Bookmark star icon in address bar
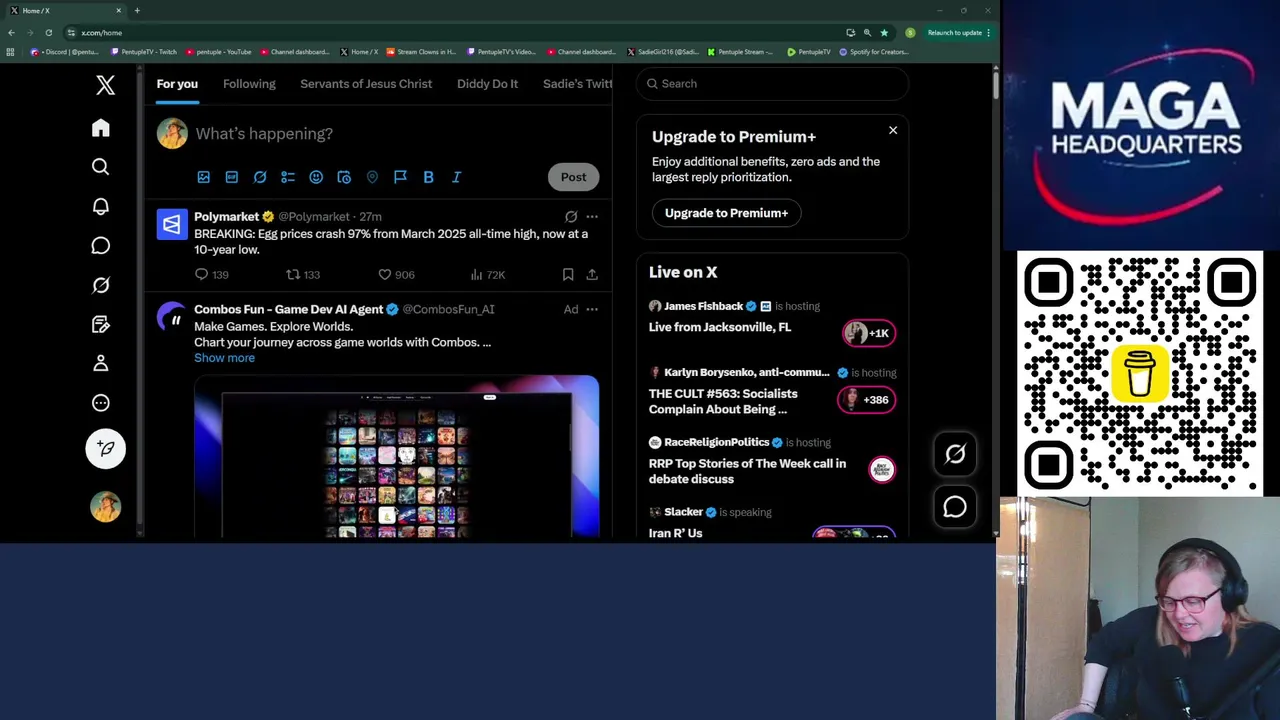Screen dimensions: 1280x720 (884, 33)
